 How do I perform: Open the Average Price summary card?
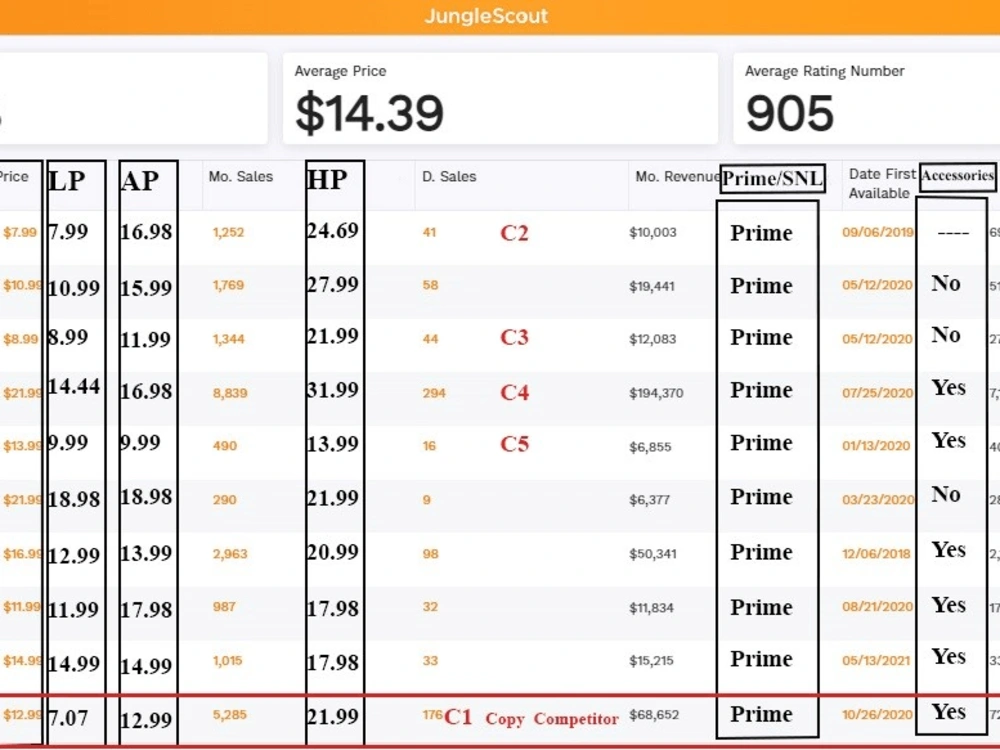coord(500,99)
